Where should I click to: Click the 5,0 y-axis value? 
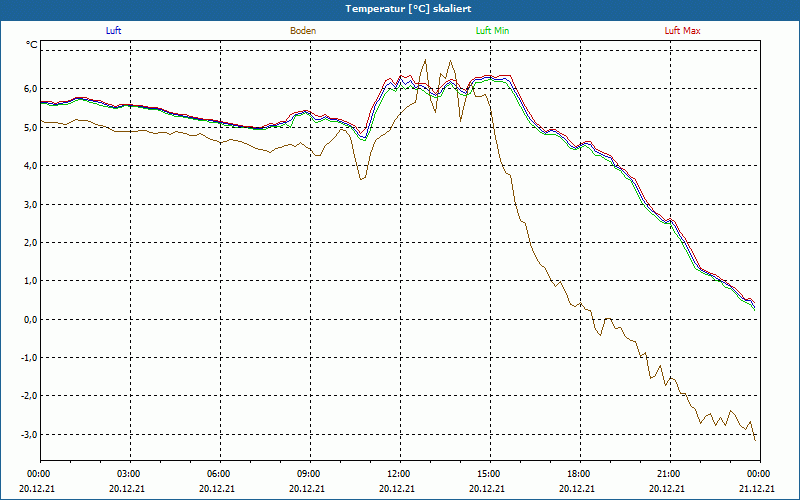tap(30, 127)
